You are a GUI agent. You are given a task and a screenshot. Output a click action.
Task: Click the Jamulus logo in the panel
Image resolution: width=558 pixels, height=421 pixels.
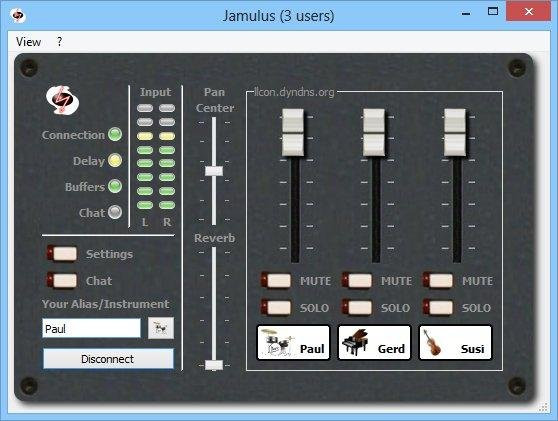coord(62,101)
